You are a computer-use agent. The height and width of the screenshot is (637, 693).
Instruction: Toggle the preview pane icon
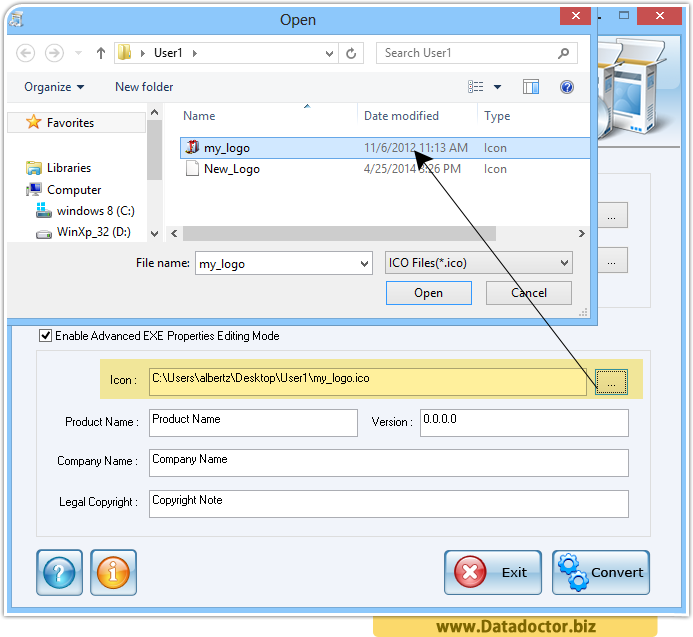click(531, 87)
